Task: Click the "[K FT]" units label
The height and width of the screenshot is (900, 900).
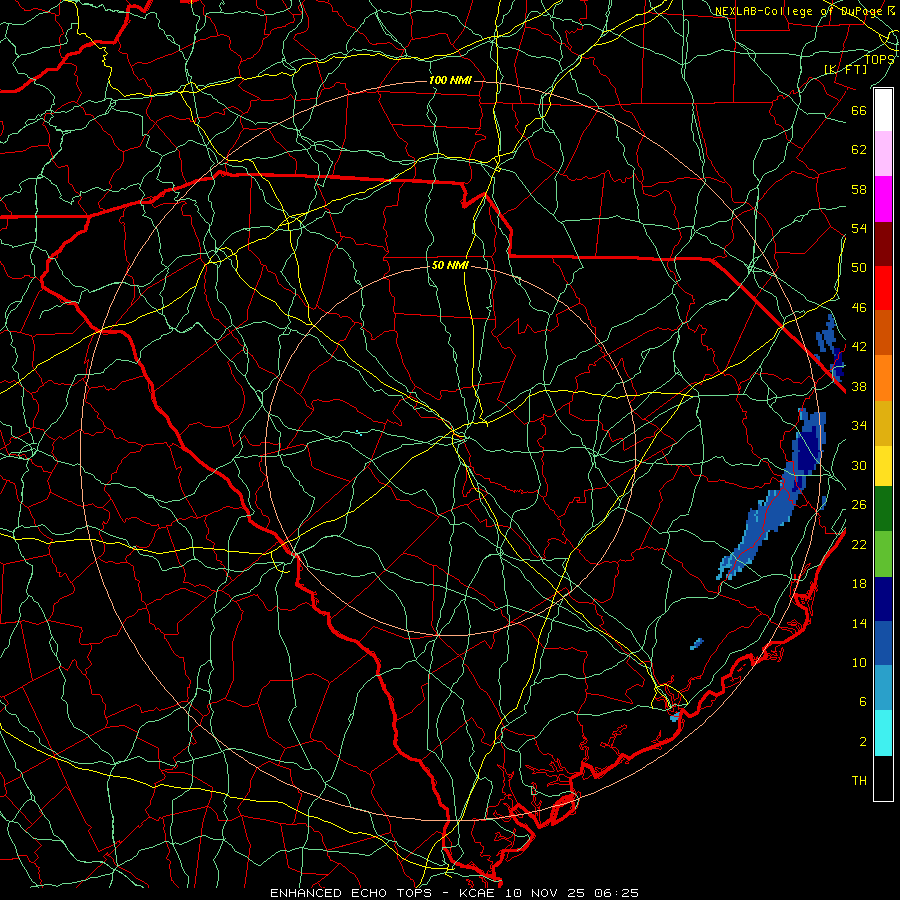Action: pyautogui.click(x=846, y=69)
